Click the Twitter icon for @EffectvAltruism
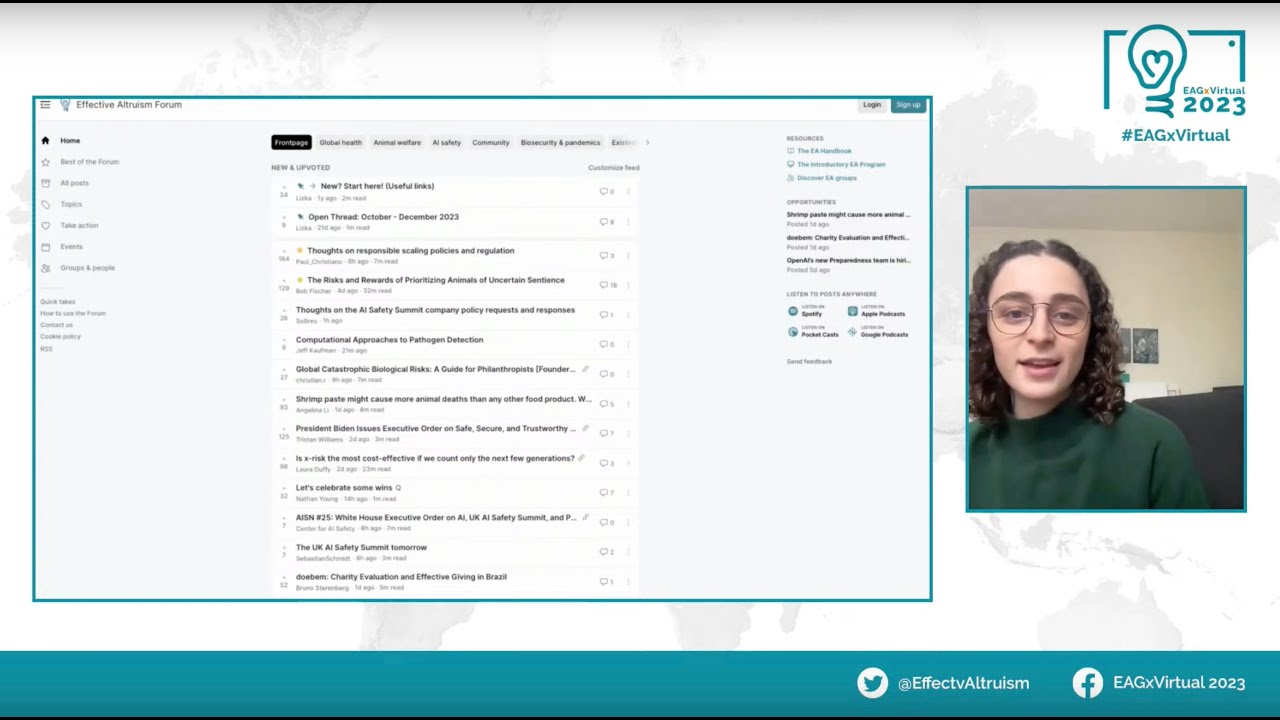 [872, 683]
